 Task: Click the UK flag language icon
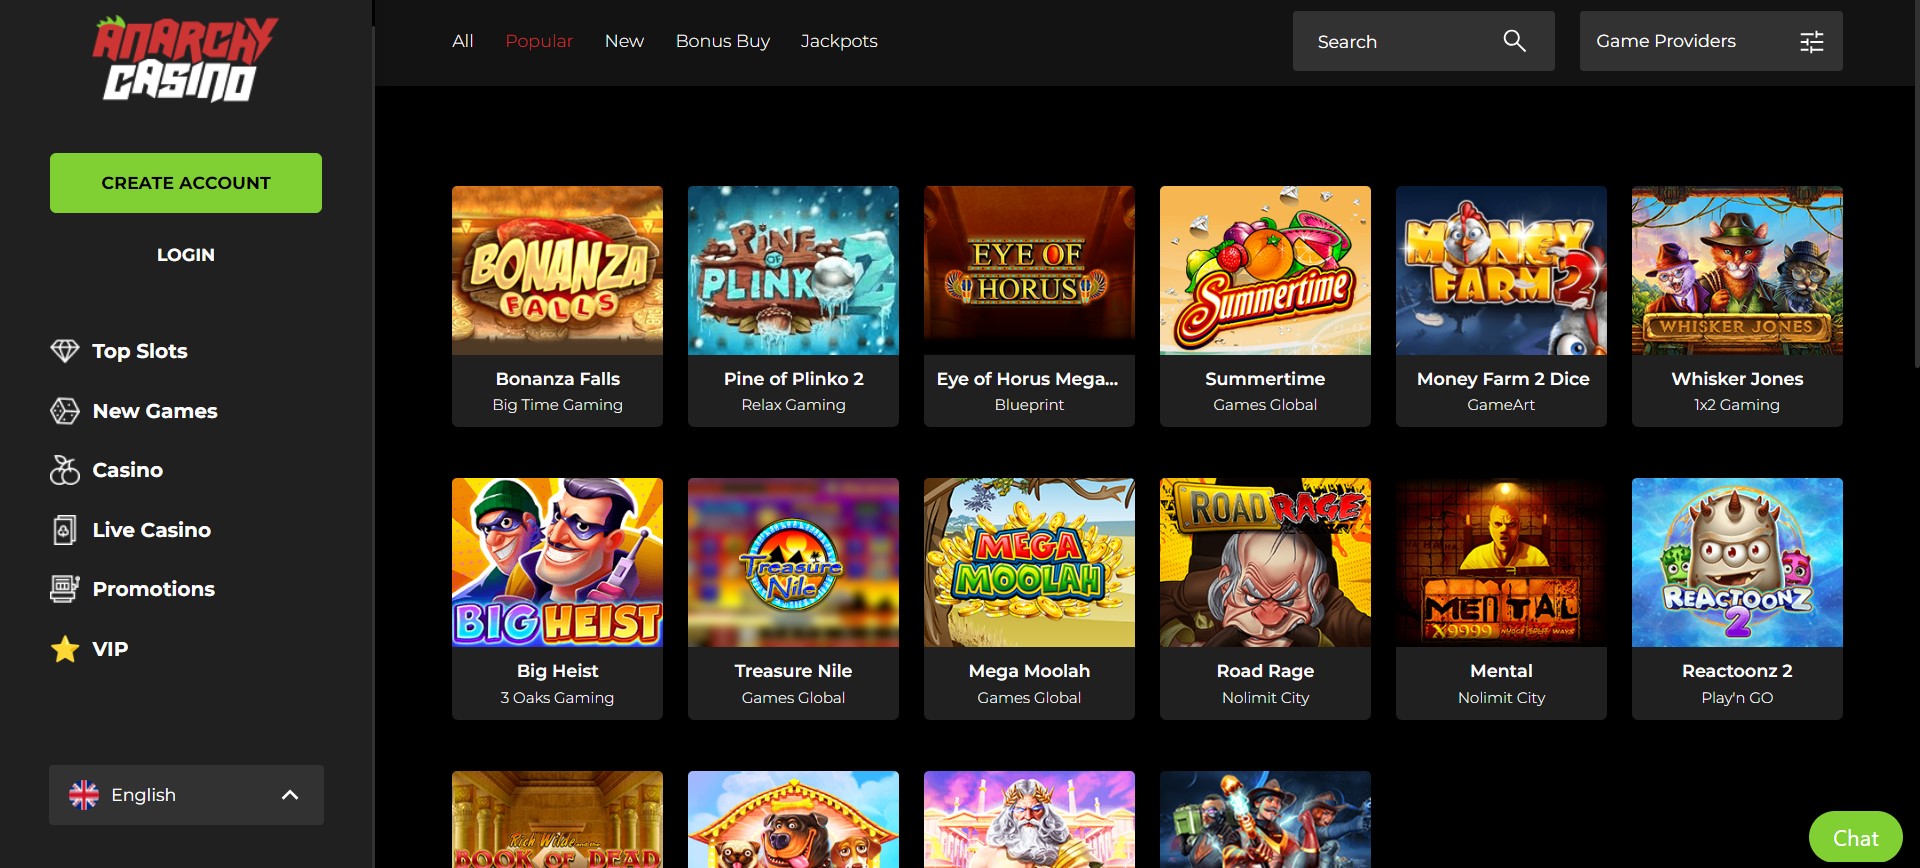point(84,795)
